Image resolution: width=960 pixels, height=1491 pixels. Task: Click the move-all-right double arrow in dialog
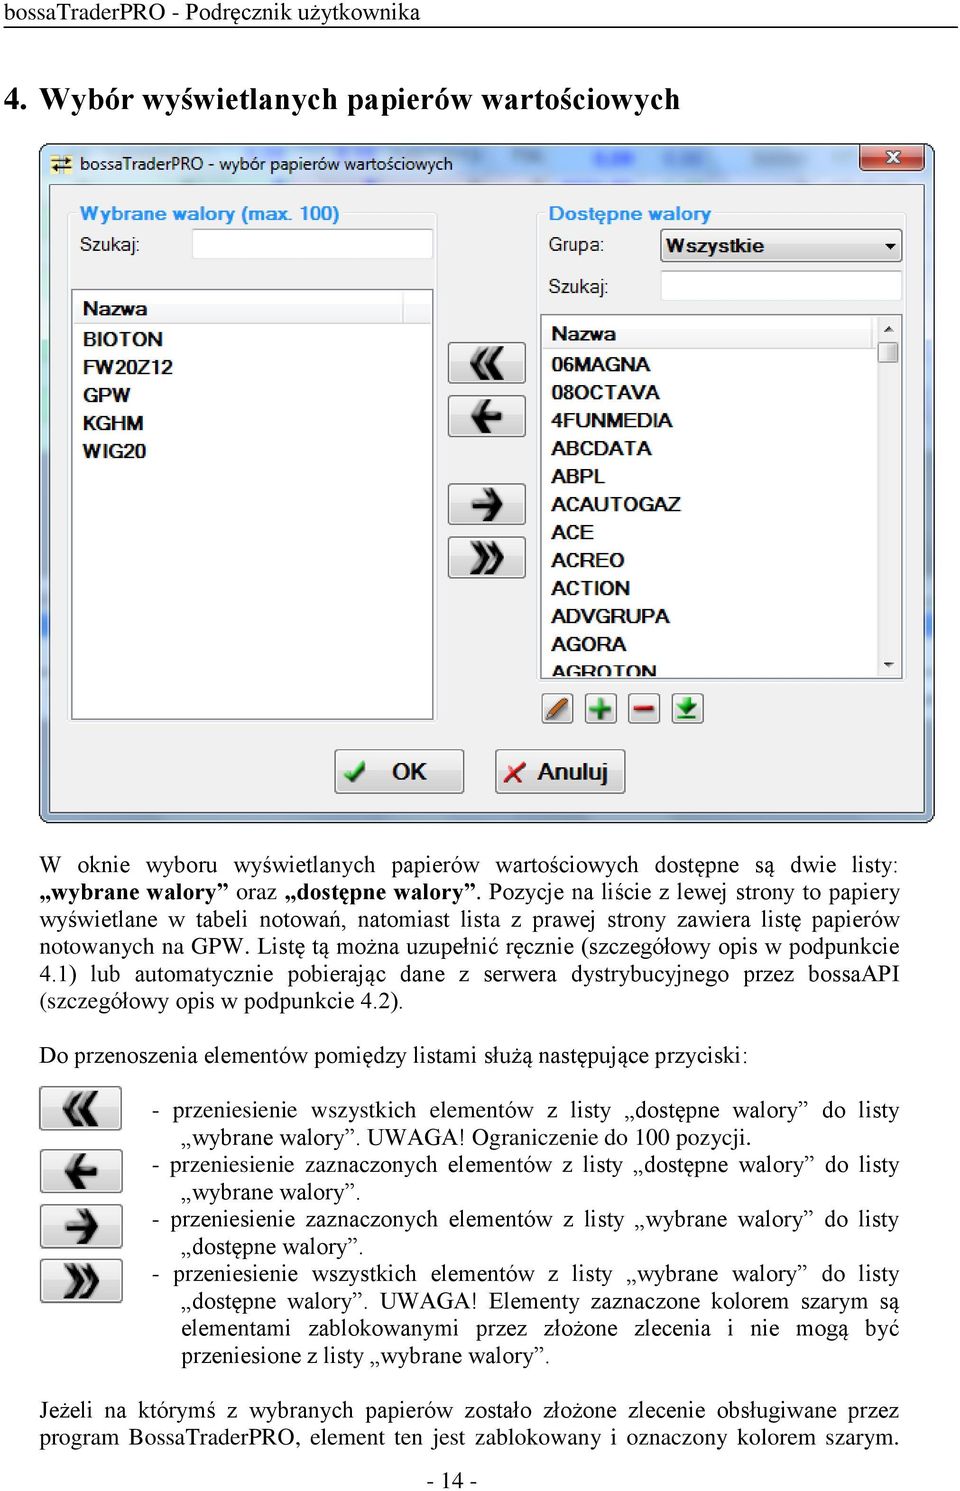point(486,558)
